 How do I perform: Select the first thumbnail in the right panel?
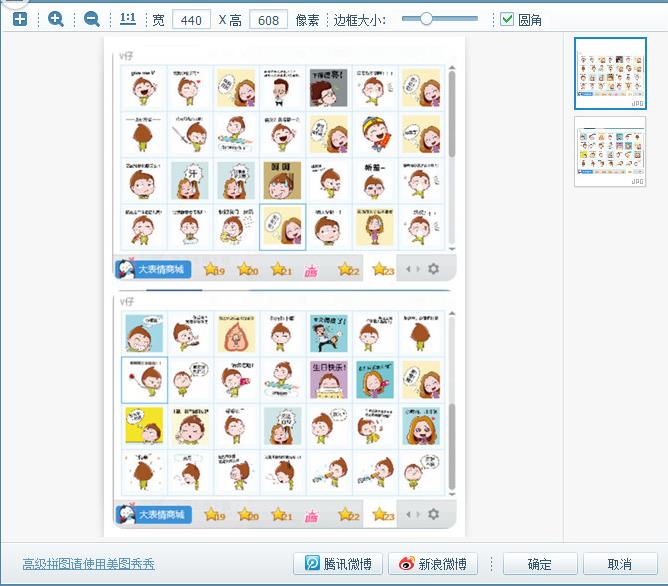[x=610, y=73]
